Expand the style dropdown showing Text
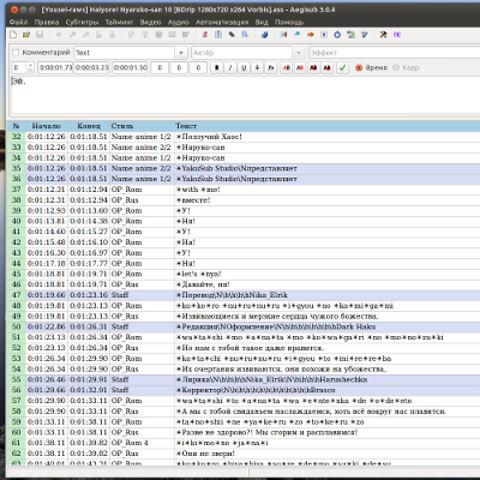Viewport: 480px width, 480px height. pyautogui.click(x=181, y=53)
